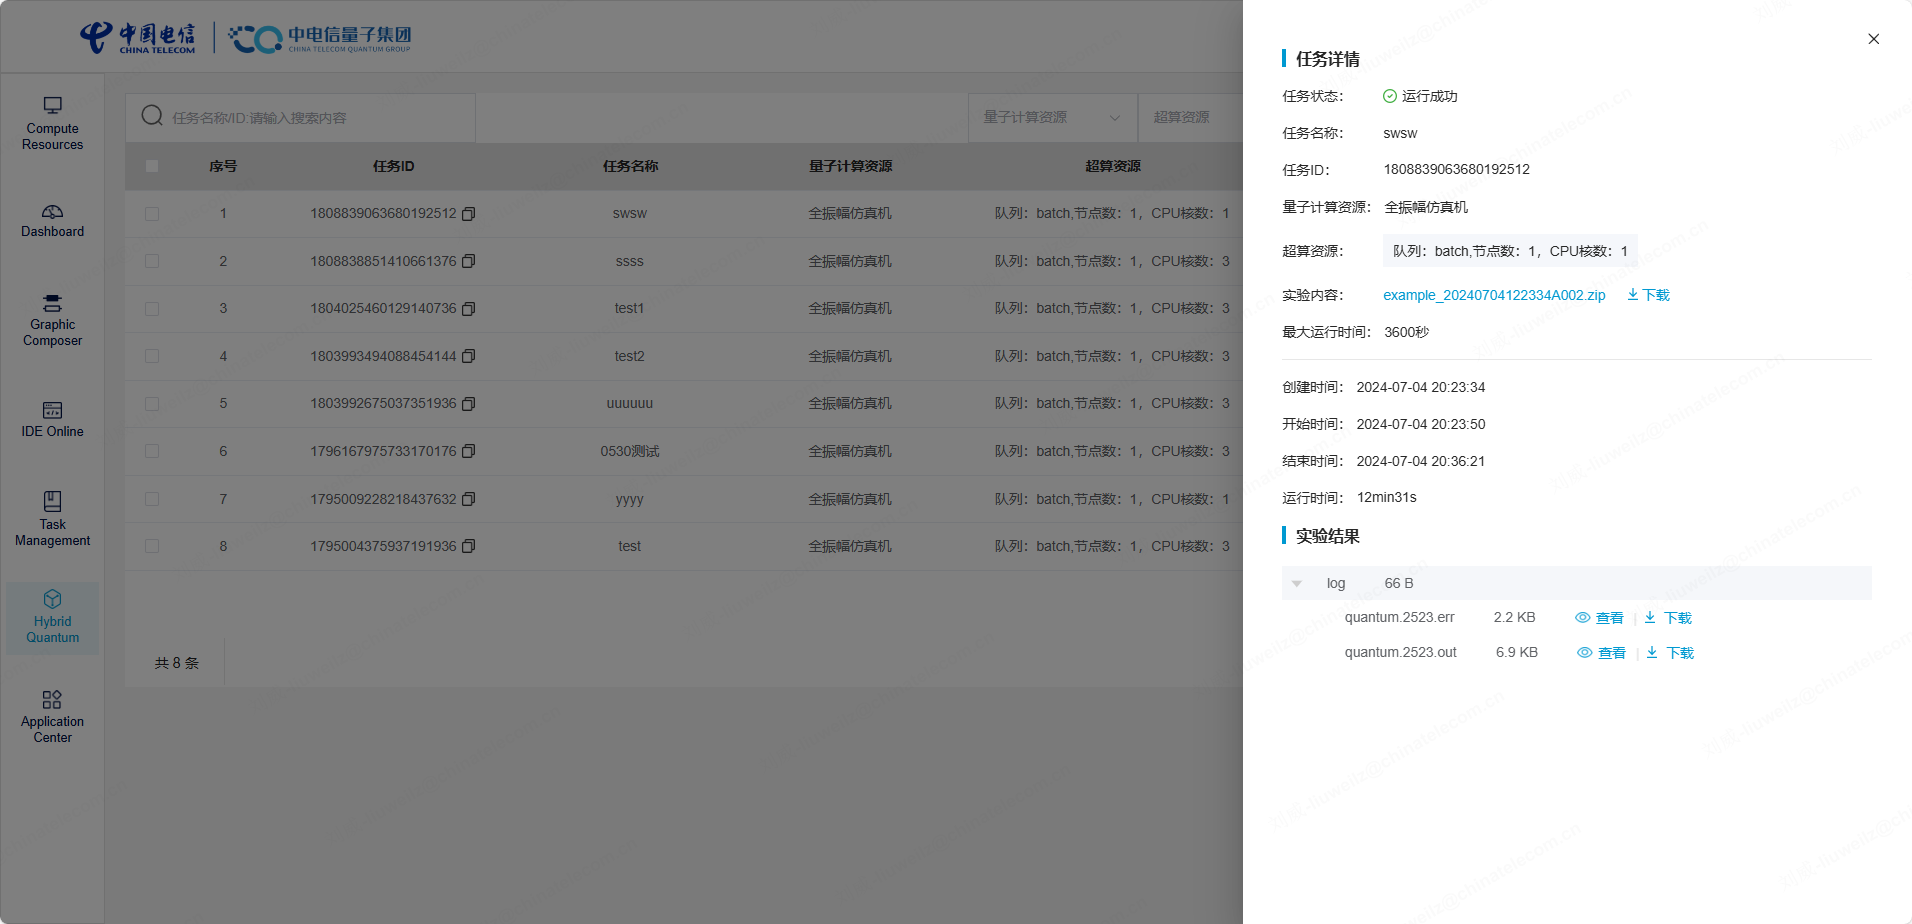Open the Dashboard sidebar item
Viewport: 1912px width, 924px height.
tap(52, 221)
